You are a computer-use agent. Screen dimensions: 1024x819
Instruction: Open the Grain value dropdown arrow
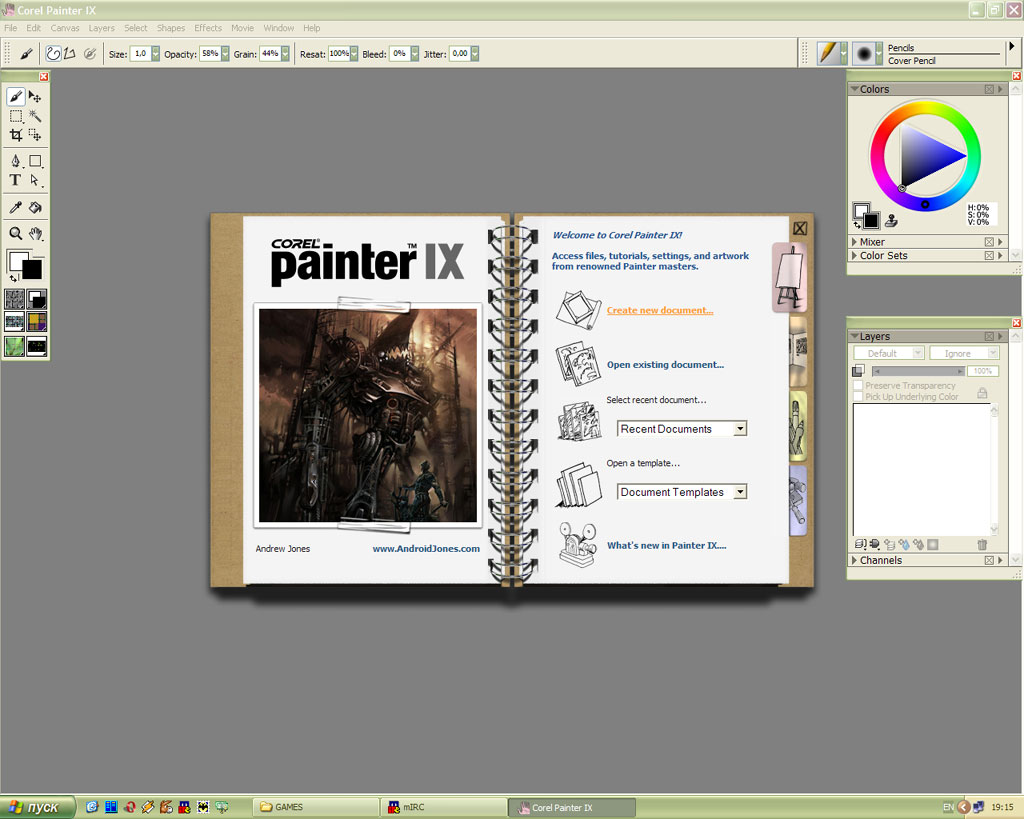(285, 54)
